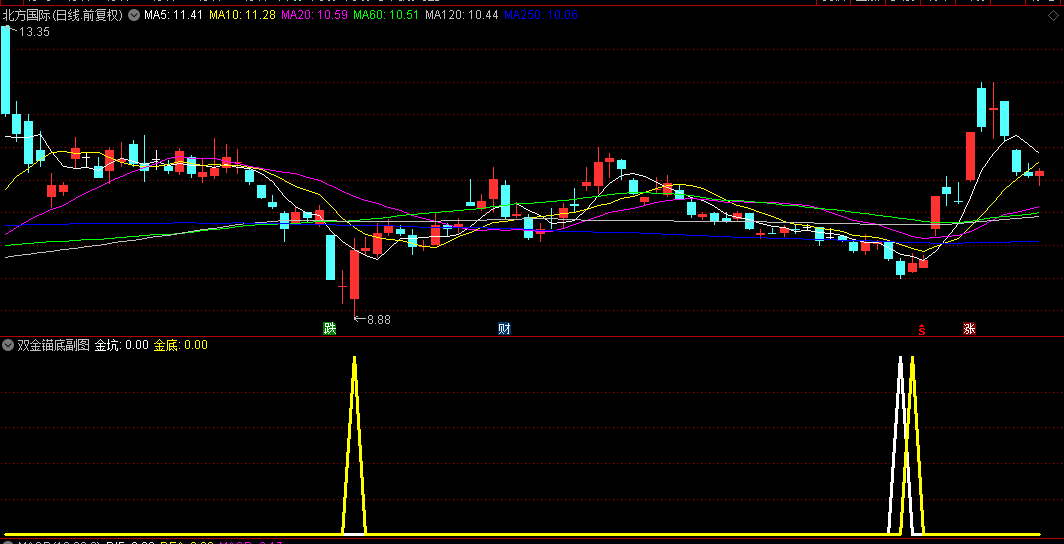Click the green 跌 event marker
1064x544 pixels.
coord(330,329)
